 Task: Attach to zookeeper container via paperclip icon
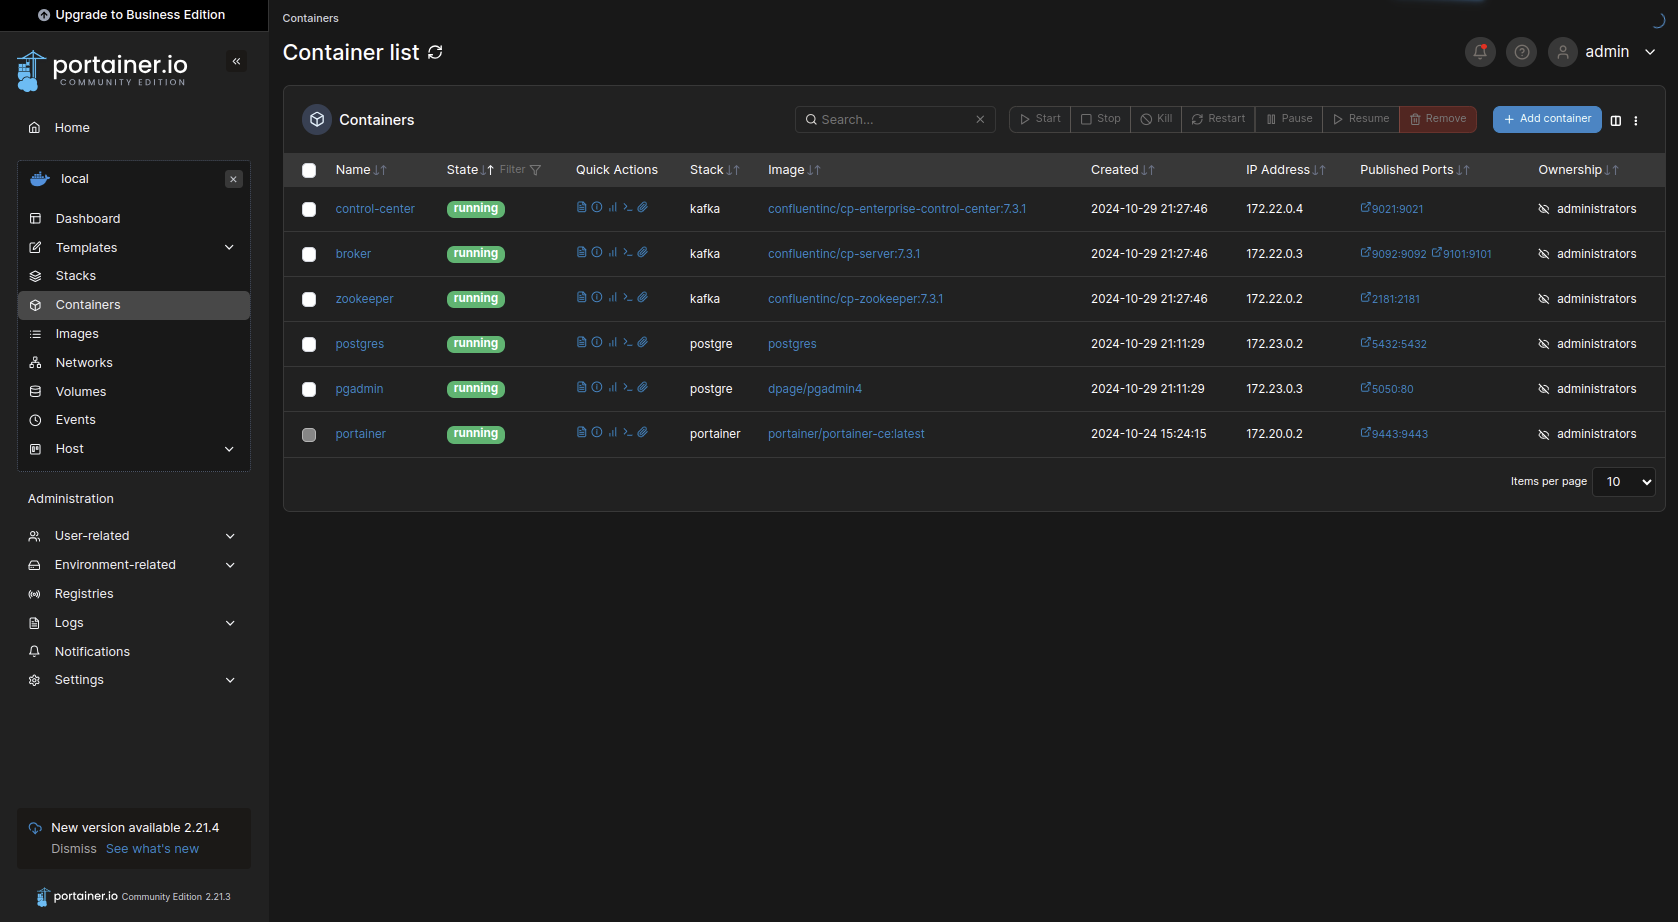(643, 298)
